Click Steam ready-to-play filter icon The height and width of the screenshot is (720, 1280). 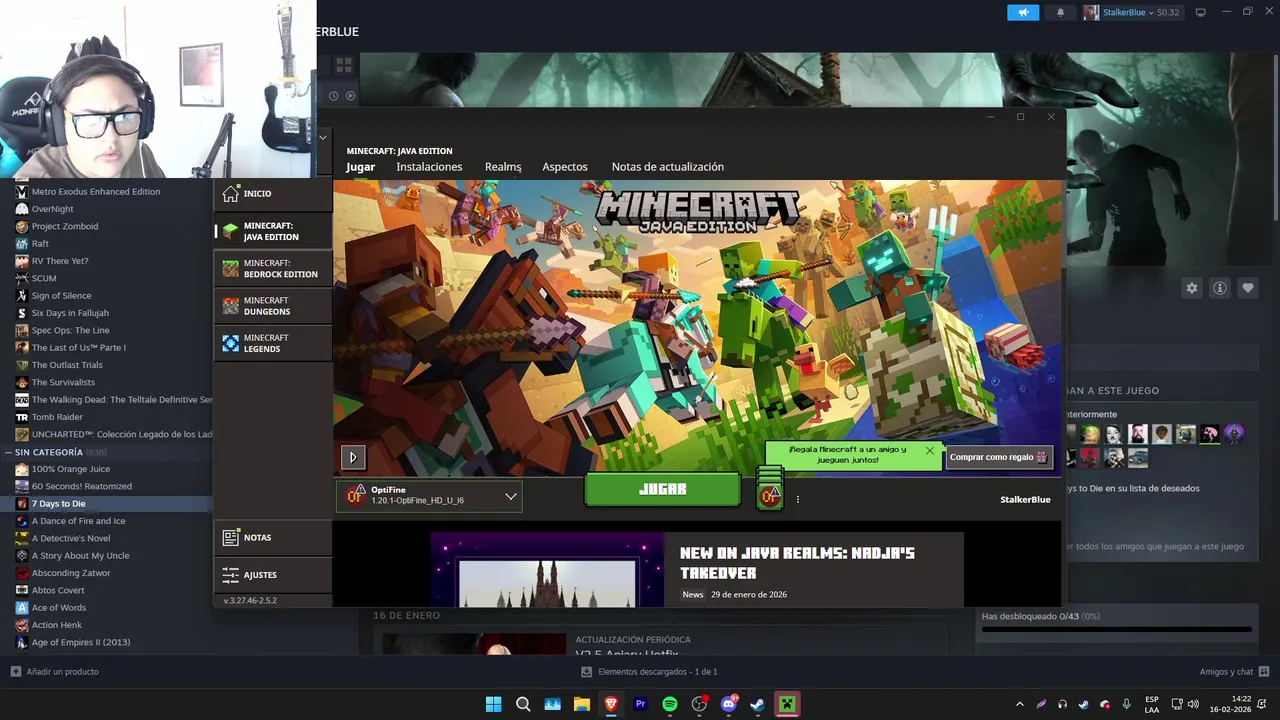point(350,96)
